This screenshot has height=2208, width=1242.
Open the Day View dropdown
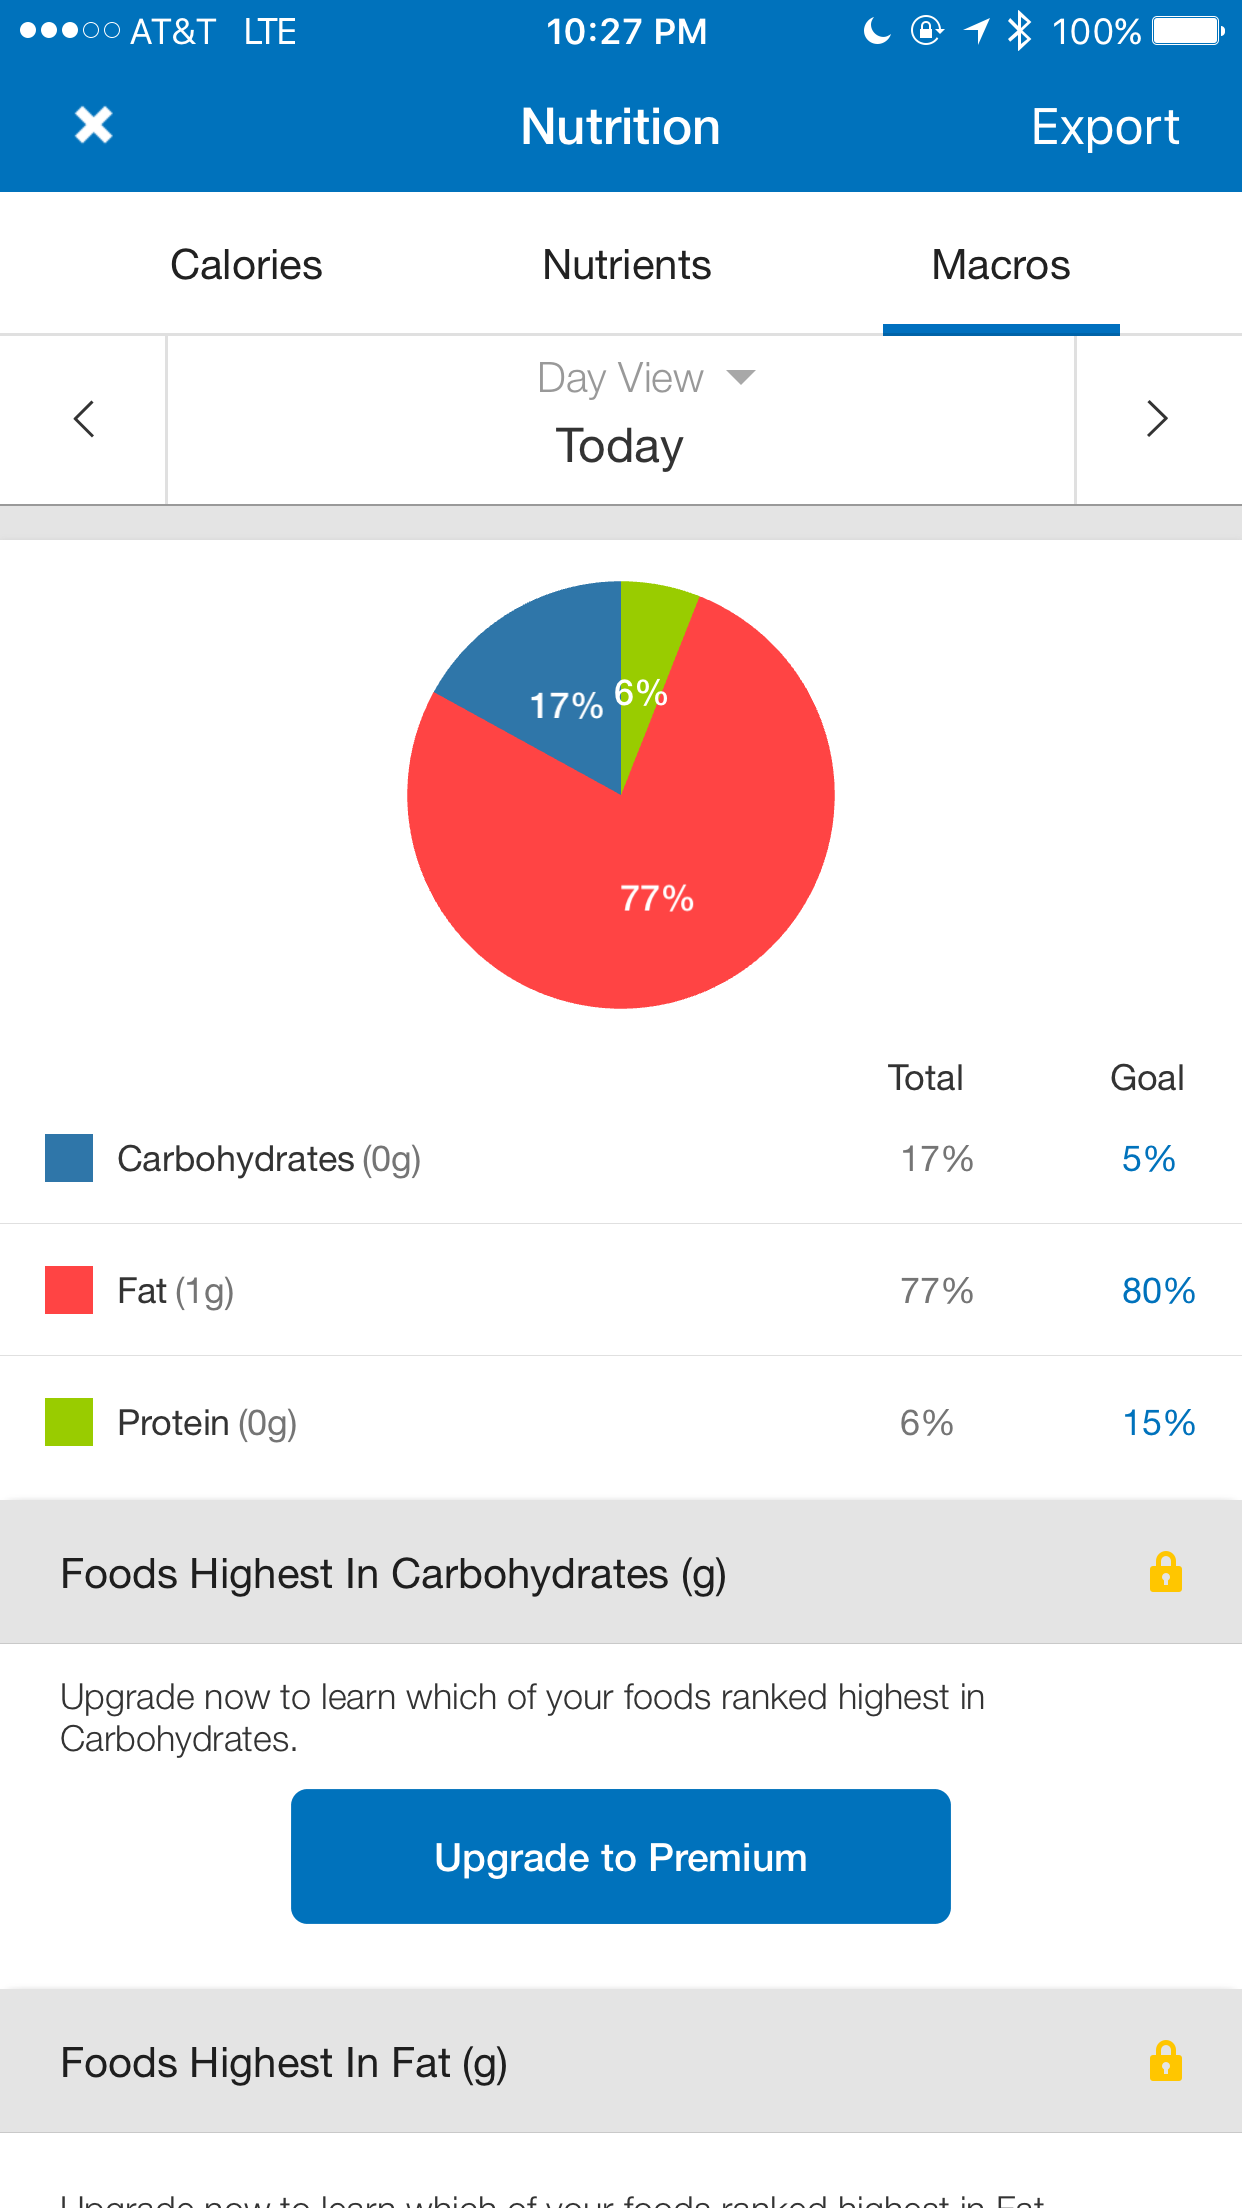coord(645,378)
